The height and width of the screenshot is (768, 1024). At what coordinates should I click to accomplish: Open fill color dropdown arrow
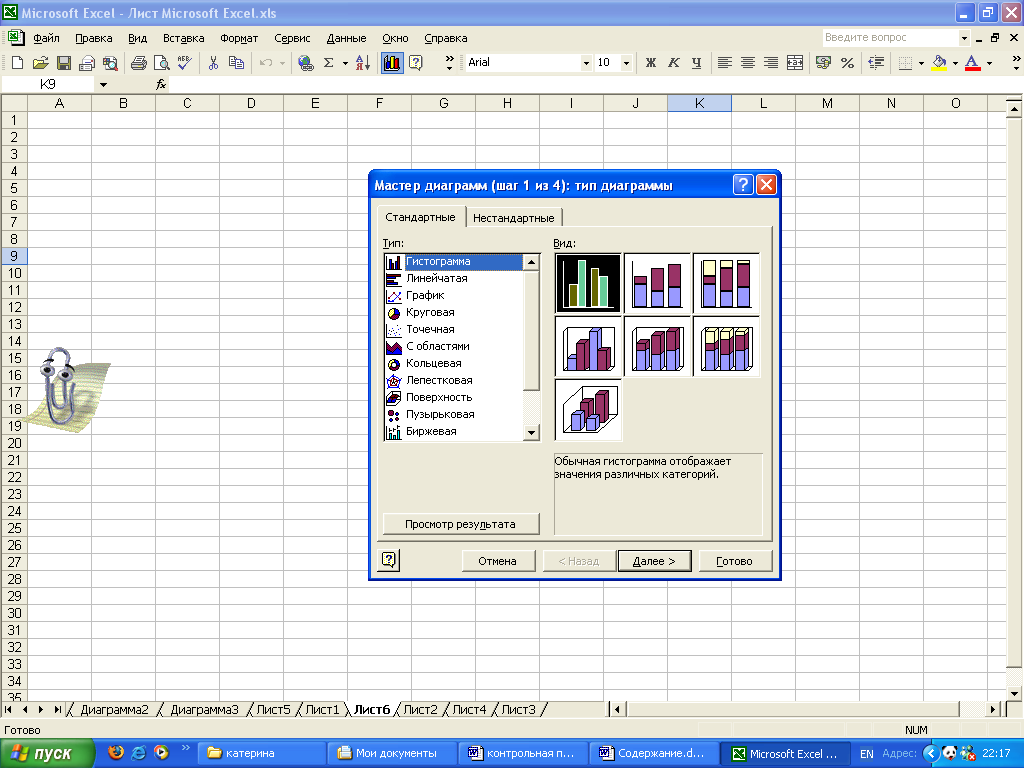(x=955, y=63)
